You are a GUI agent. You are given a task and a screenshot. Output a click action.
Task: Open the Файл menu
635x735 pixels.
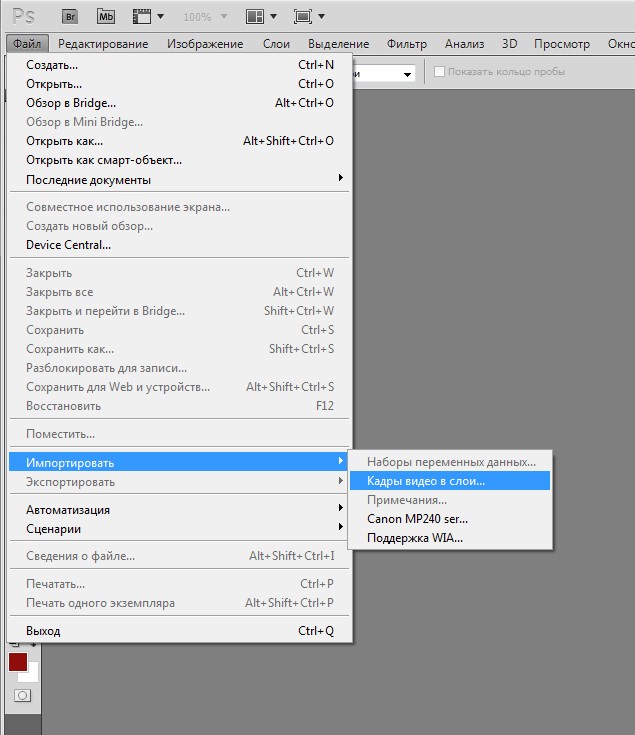pos(27,44)
